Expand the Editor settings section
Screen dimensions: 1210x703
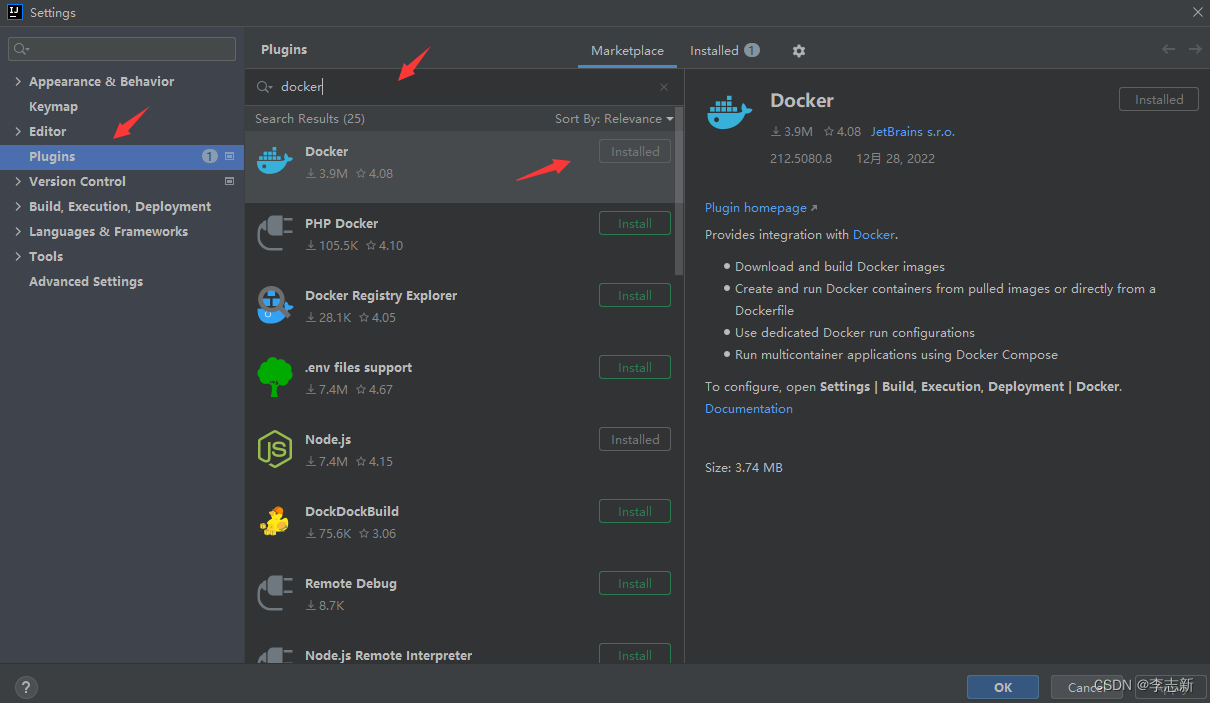click(x=18, y=132)
